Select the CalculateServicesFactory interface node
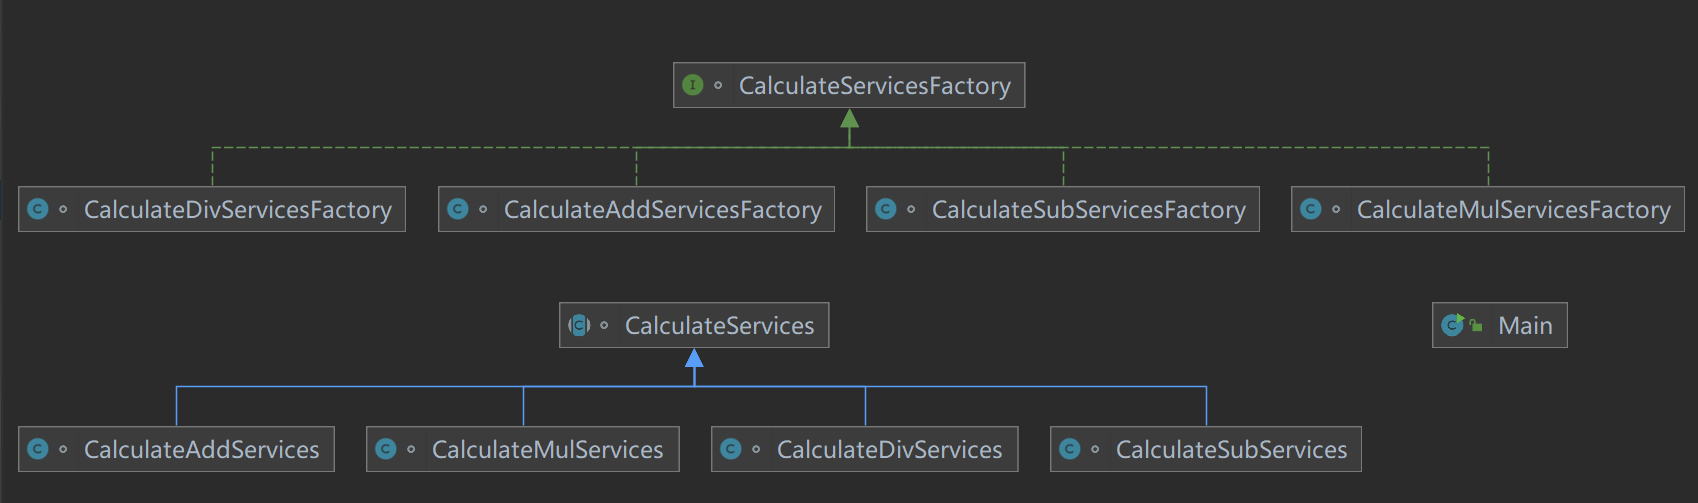This screenshot has width=1698, height=503. pyautogui.click(x=874, y=86)
